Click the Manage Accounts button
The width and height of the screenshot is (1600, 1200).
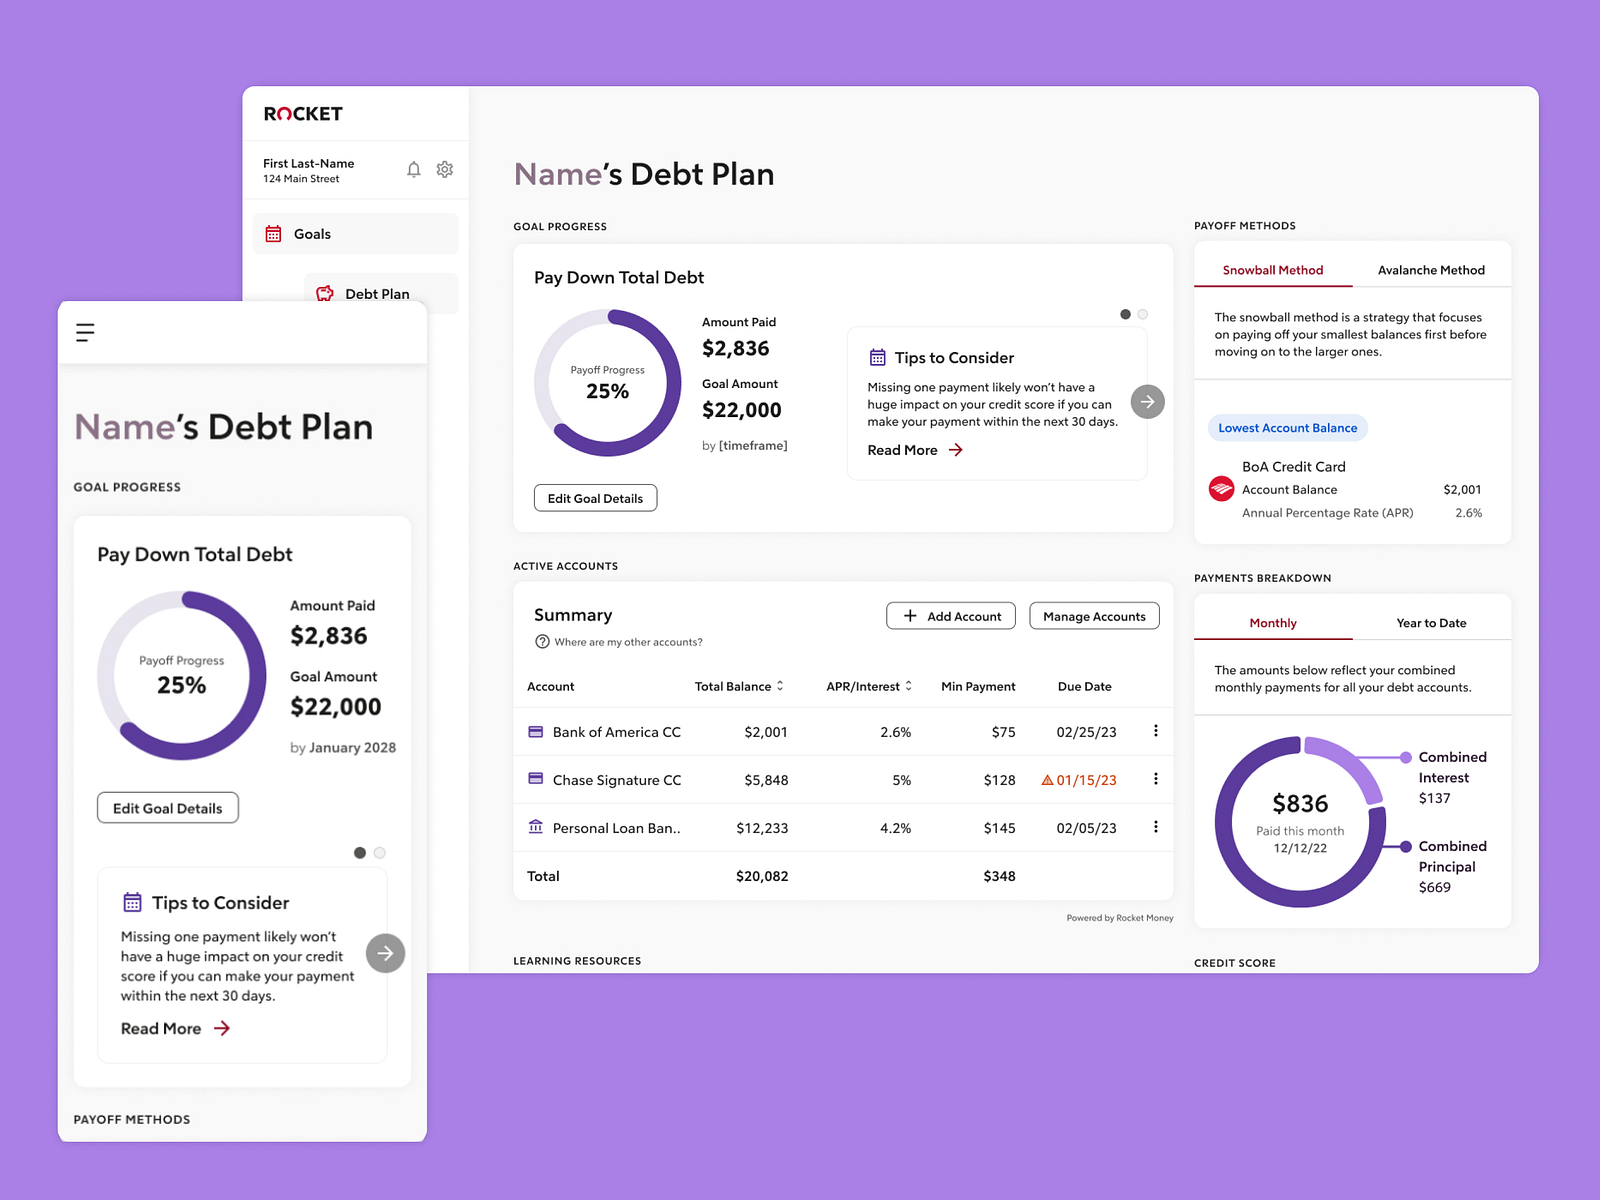(x=1094, y=616)
